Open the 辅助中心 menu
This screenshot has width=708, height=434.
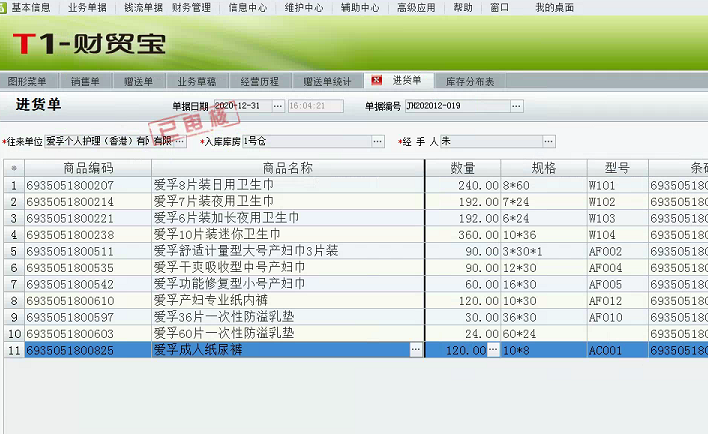360,8
